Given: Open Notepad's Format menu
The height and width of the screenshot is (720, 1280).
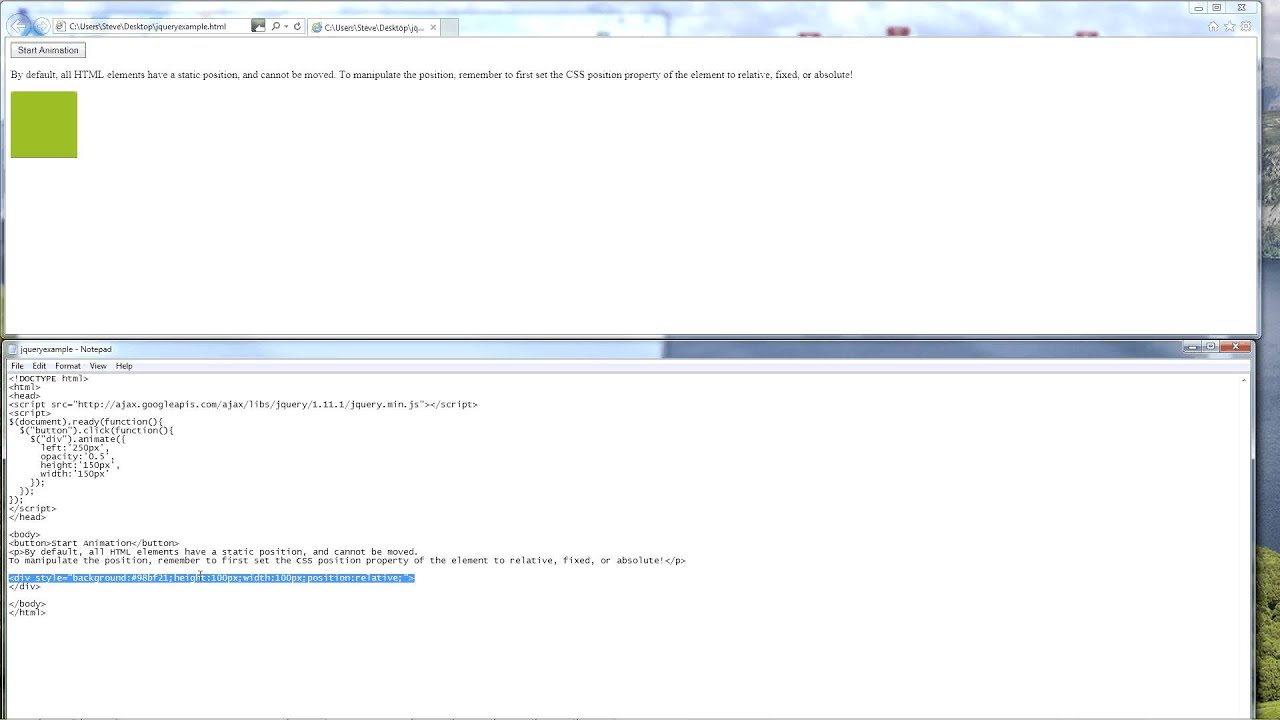Looking at the screenshot, I should (68, 366).
